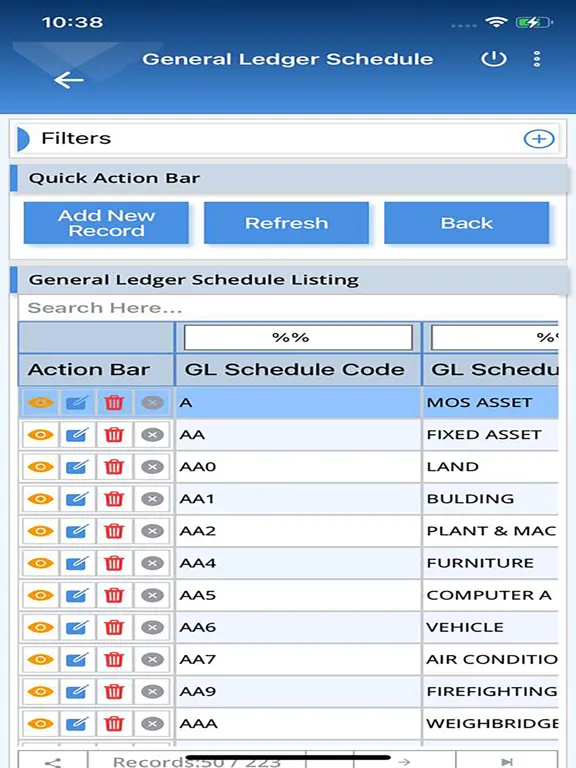576x768 pixels.
Task: Tap the power logout icon
Action: point(493,59)
